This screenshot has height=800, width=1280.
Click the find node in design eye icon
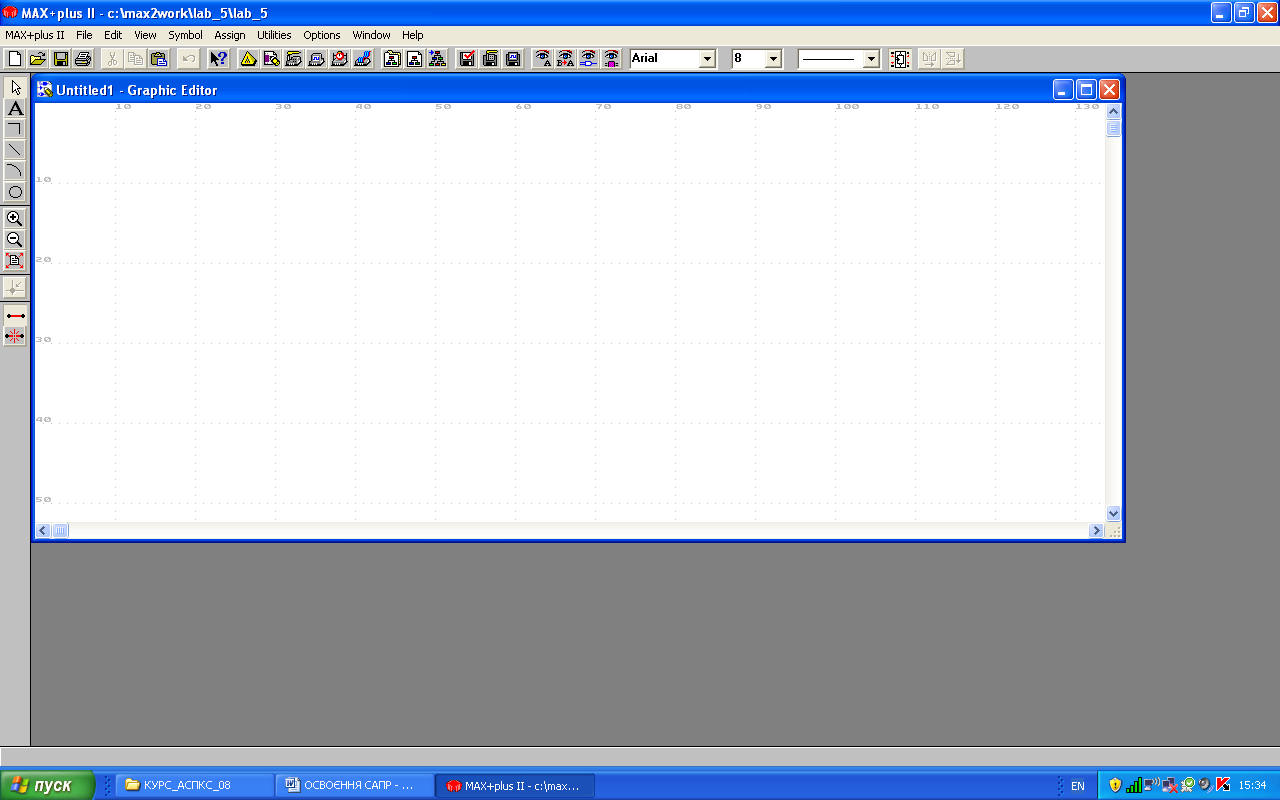[589, 59]
